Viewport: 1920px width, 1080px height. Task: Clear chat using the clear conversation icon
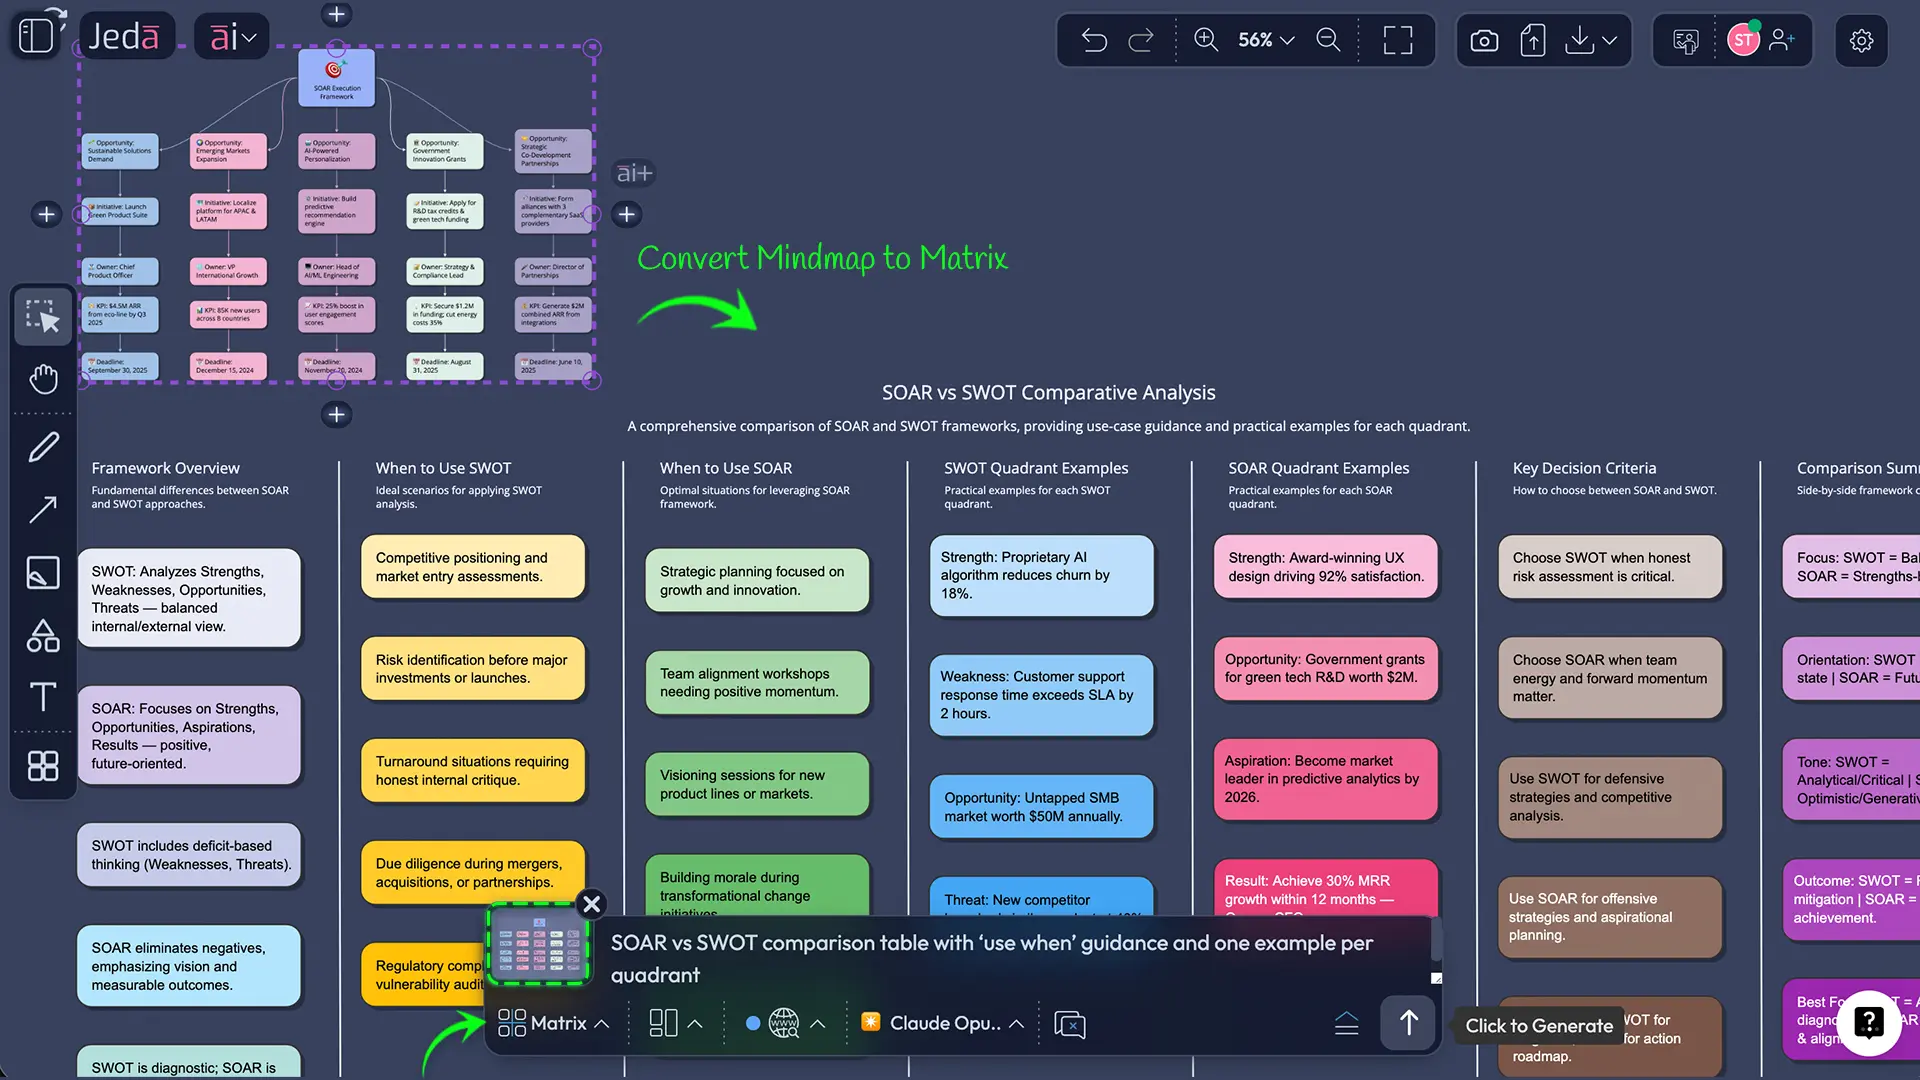coord(1070,1023)
